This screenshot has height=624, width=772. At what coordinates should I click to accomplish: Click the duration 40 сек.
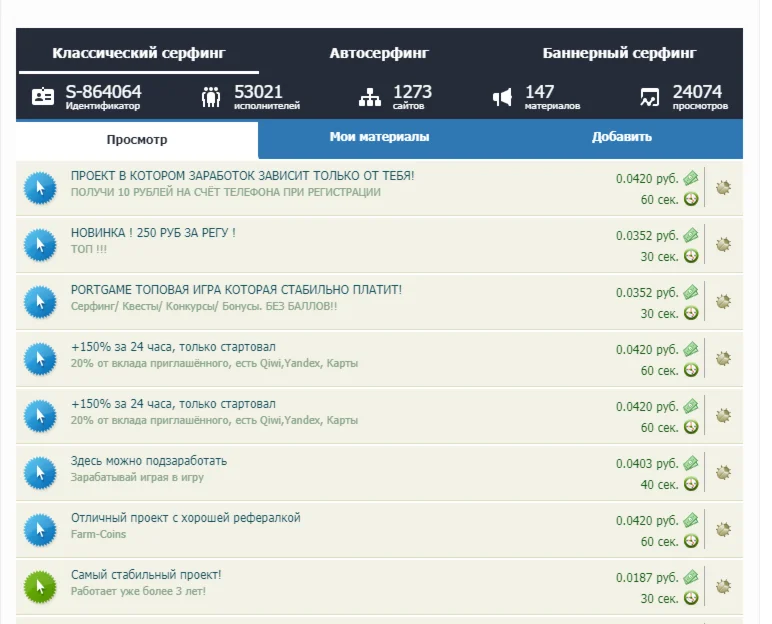(659, 485)
